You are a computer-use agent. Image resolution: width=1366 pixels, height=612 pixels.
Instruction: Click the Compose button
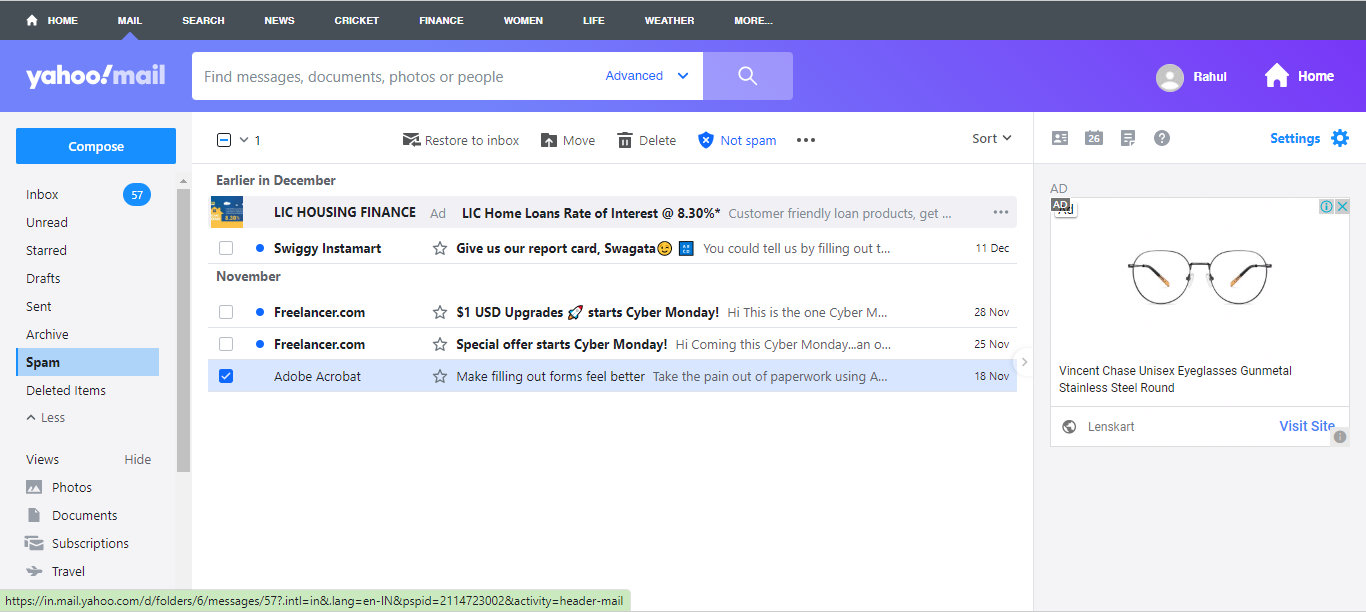pos(96,146)
